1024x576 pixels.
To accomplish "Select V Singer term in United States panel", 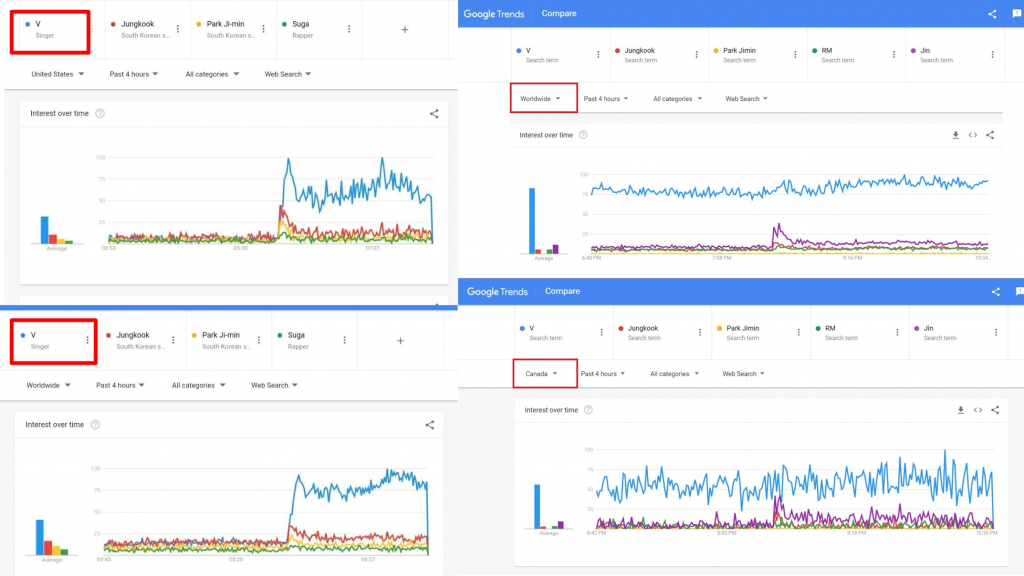I will 50,29.
